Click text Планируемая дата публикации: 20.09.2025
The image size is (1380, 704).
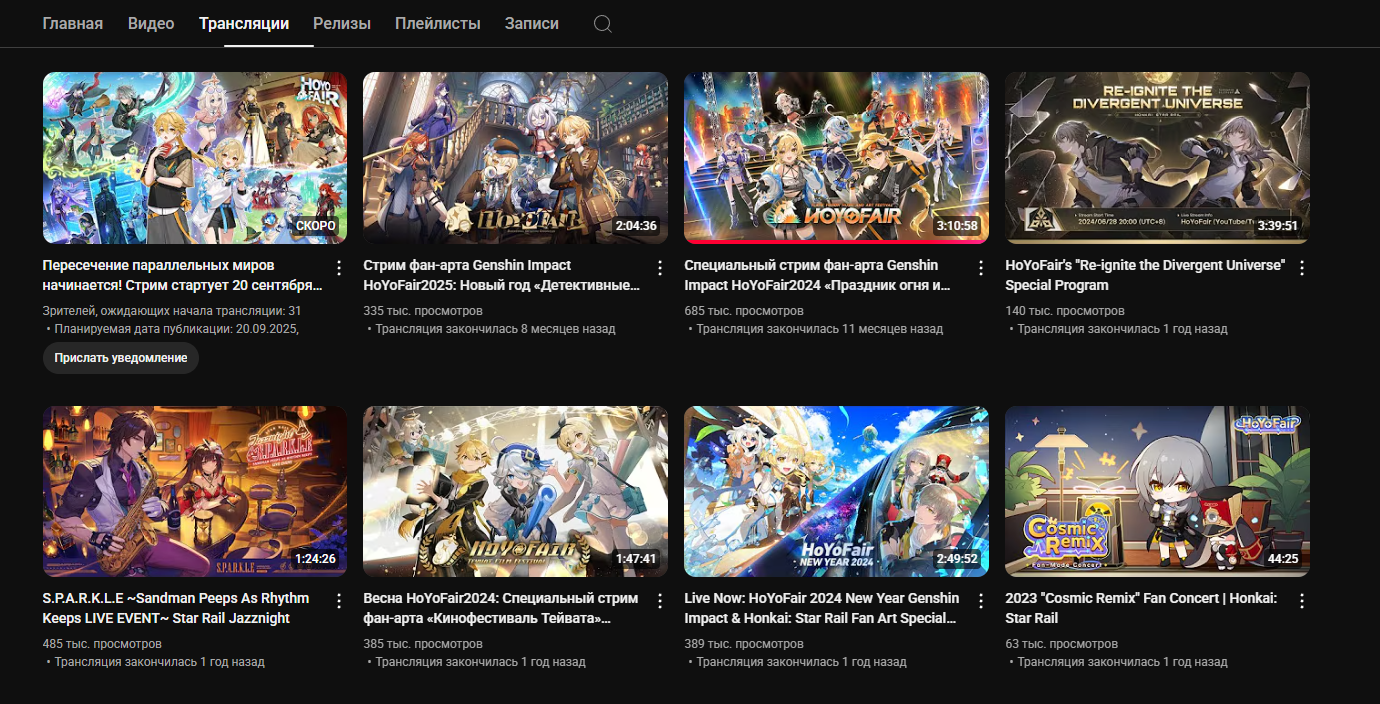click(x=177, y=328)
